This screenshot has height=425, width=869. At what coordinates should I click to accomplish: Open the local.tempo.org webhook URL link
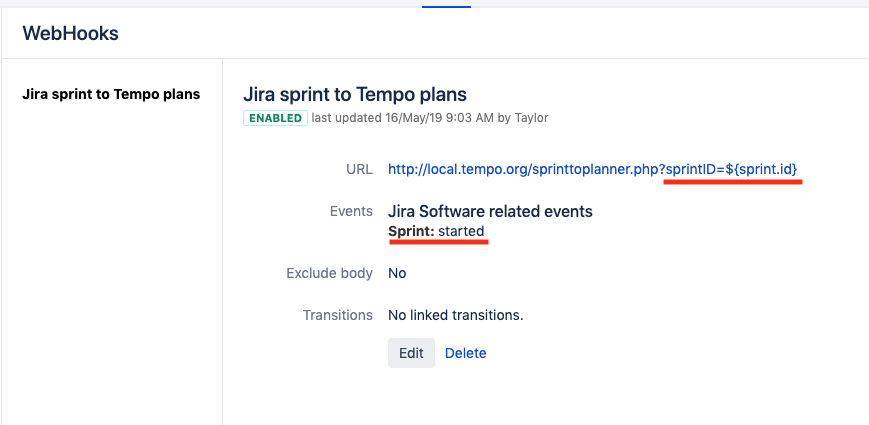pos(524,169)
